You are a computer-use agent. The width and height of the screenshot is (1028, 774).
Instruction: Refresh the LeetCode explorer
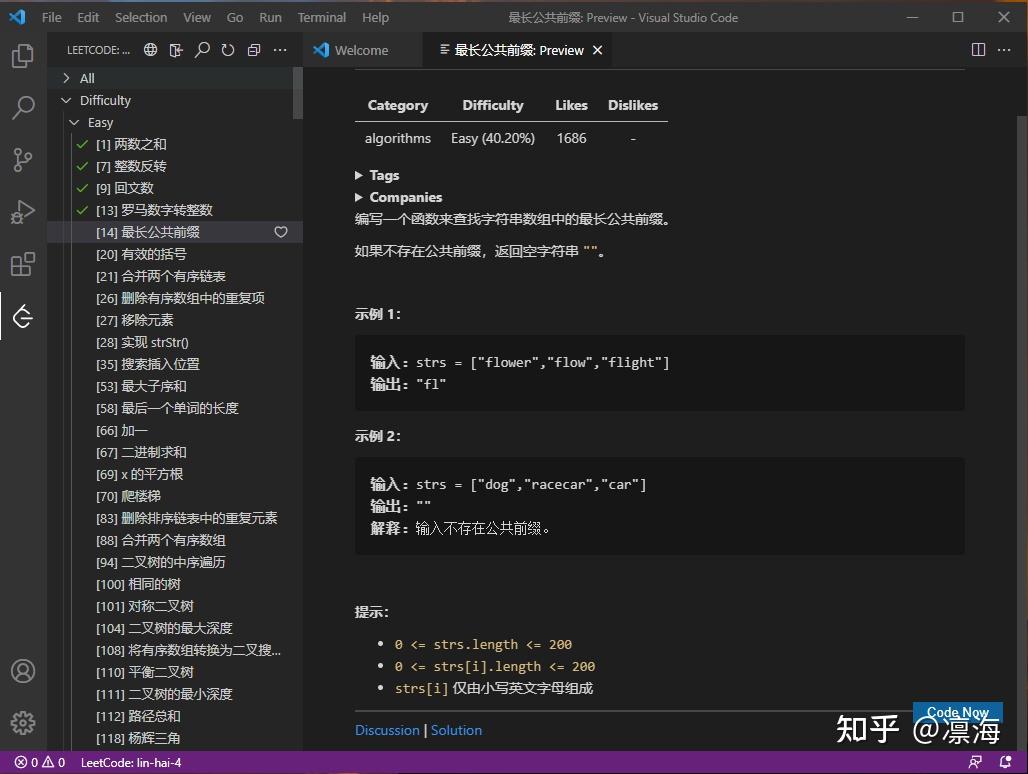click(228, 50)
